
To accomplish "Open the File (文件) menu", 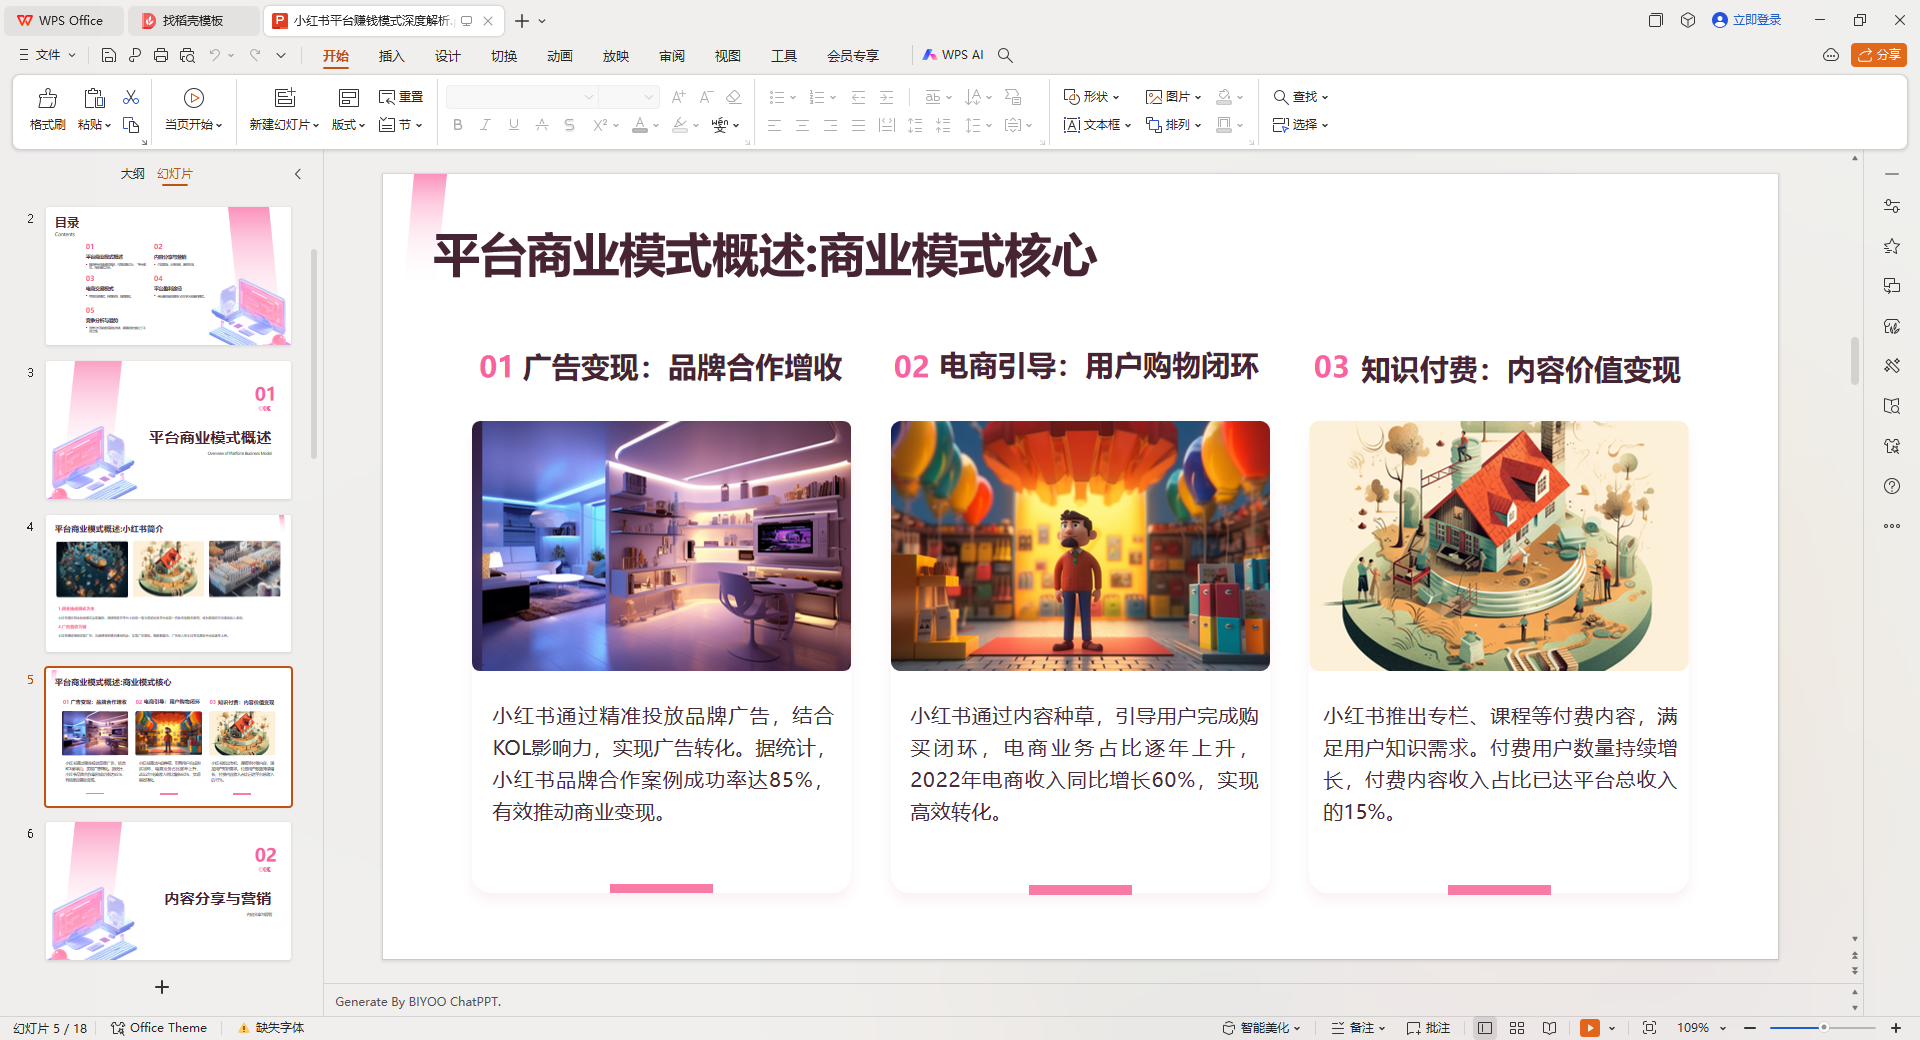I will point(47,55).
